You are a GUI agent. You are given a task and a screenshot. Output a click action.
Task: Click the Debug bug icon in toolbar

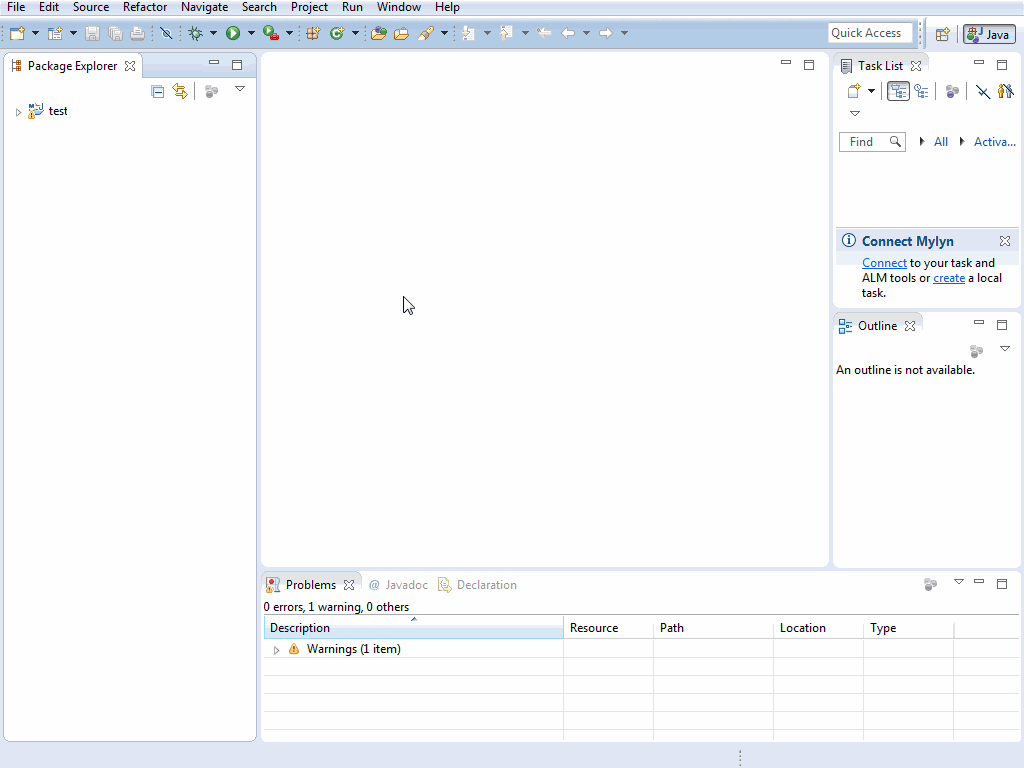pos(195,33)
